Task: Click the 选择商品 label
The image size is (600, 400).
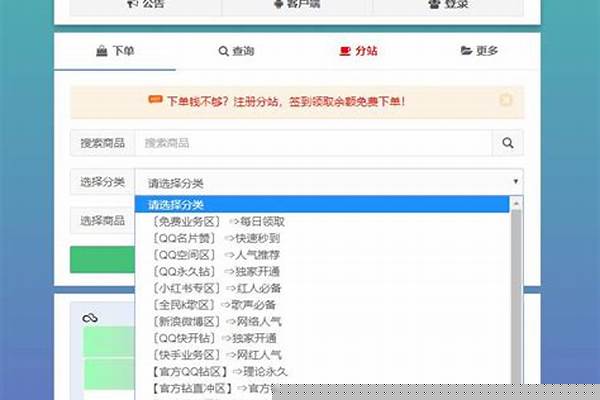Action: coord(103,220)
